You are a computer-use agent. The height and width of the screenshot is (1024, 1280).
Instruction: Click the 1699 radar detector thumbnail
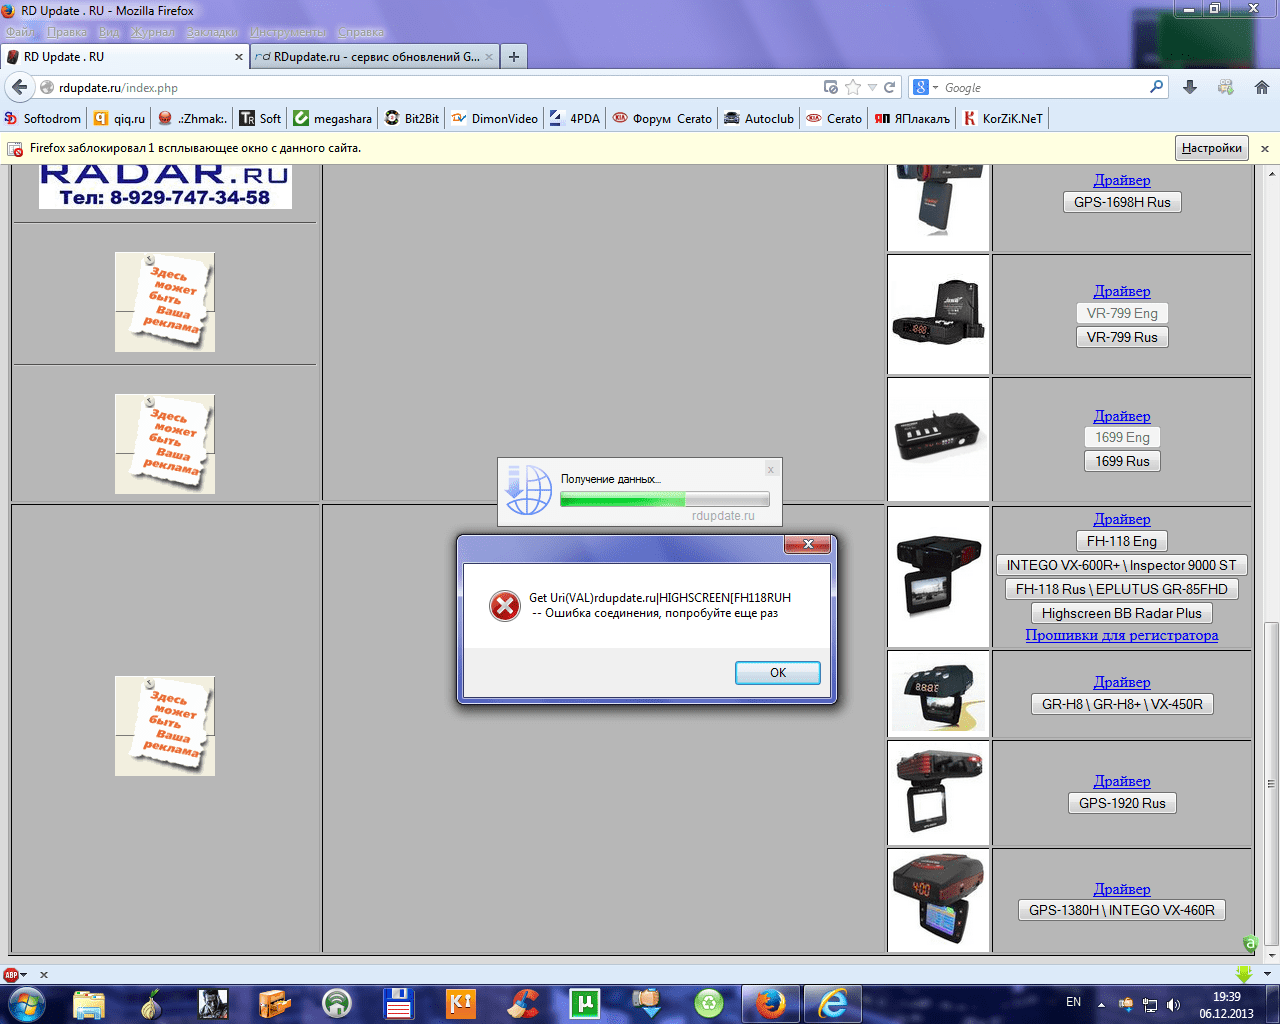pos(938,439)
